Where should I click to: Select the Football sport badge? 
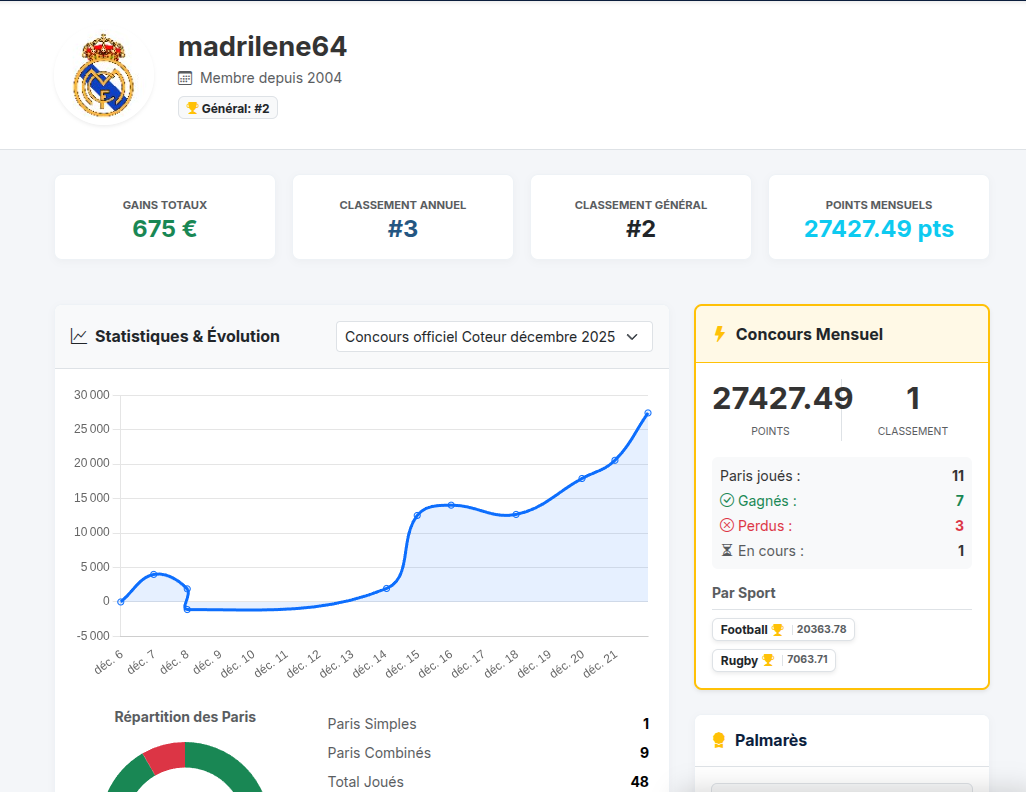tap(783, 630)
